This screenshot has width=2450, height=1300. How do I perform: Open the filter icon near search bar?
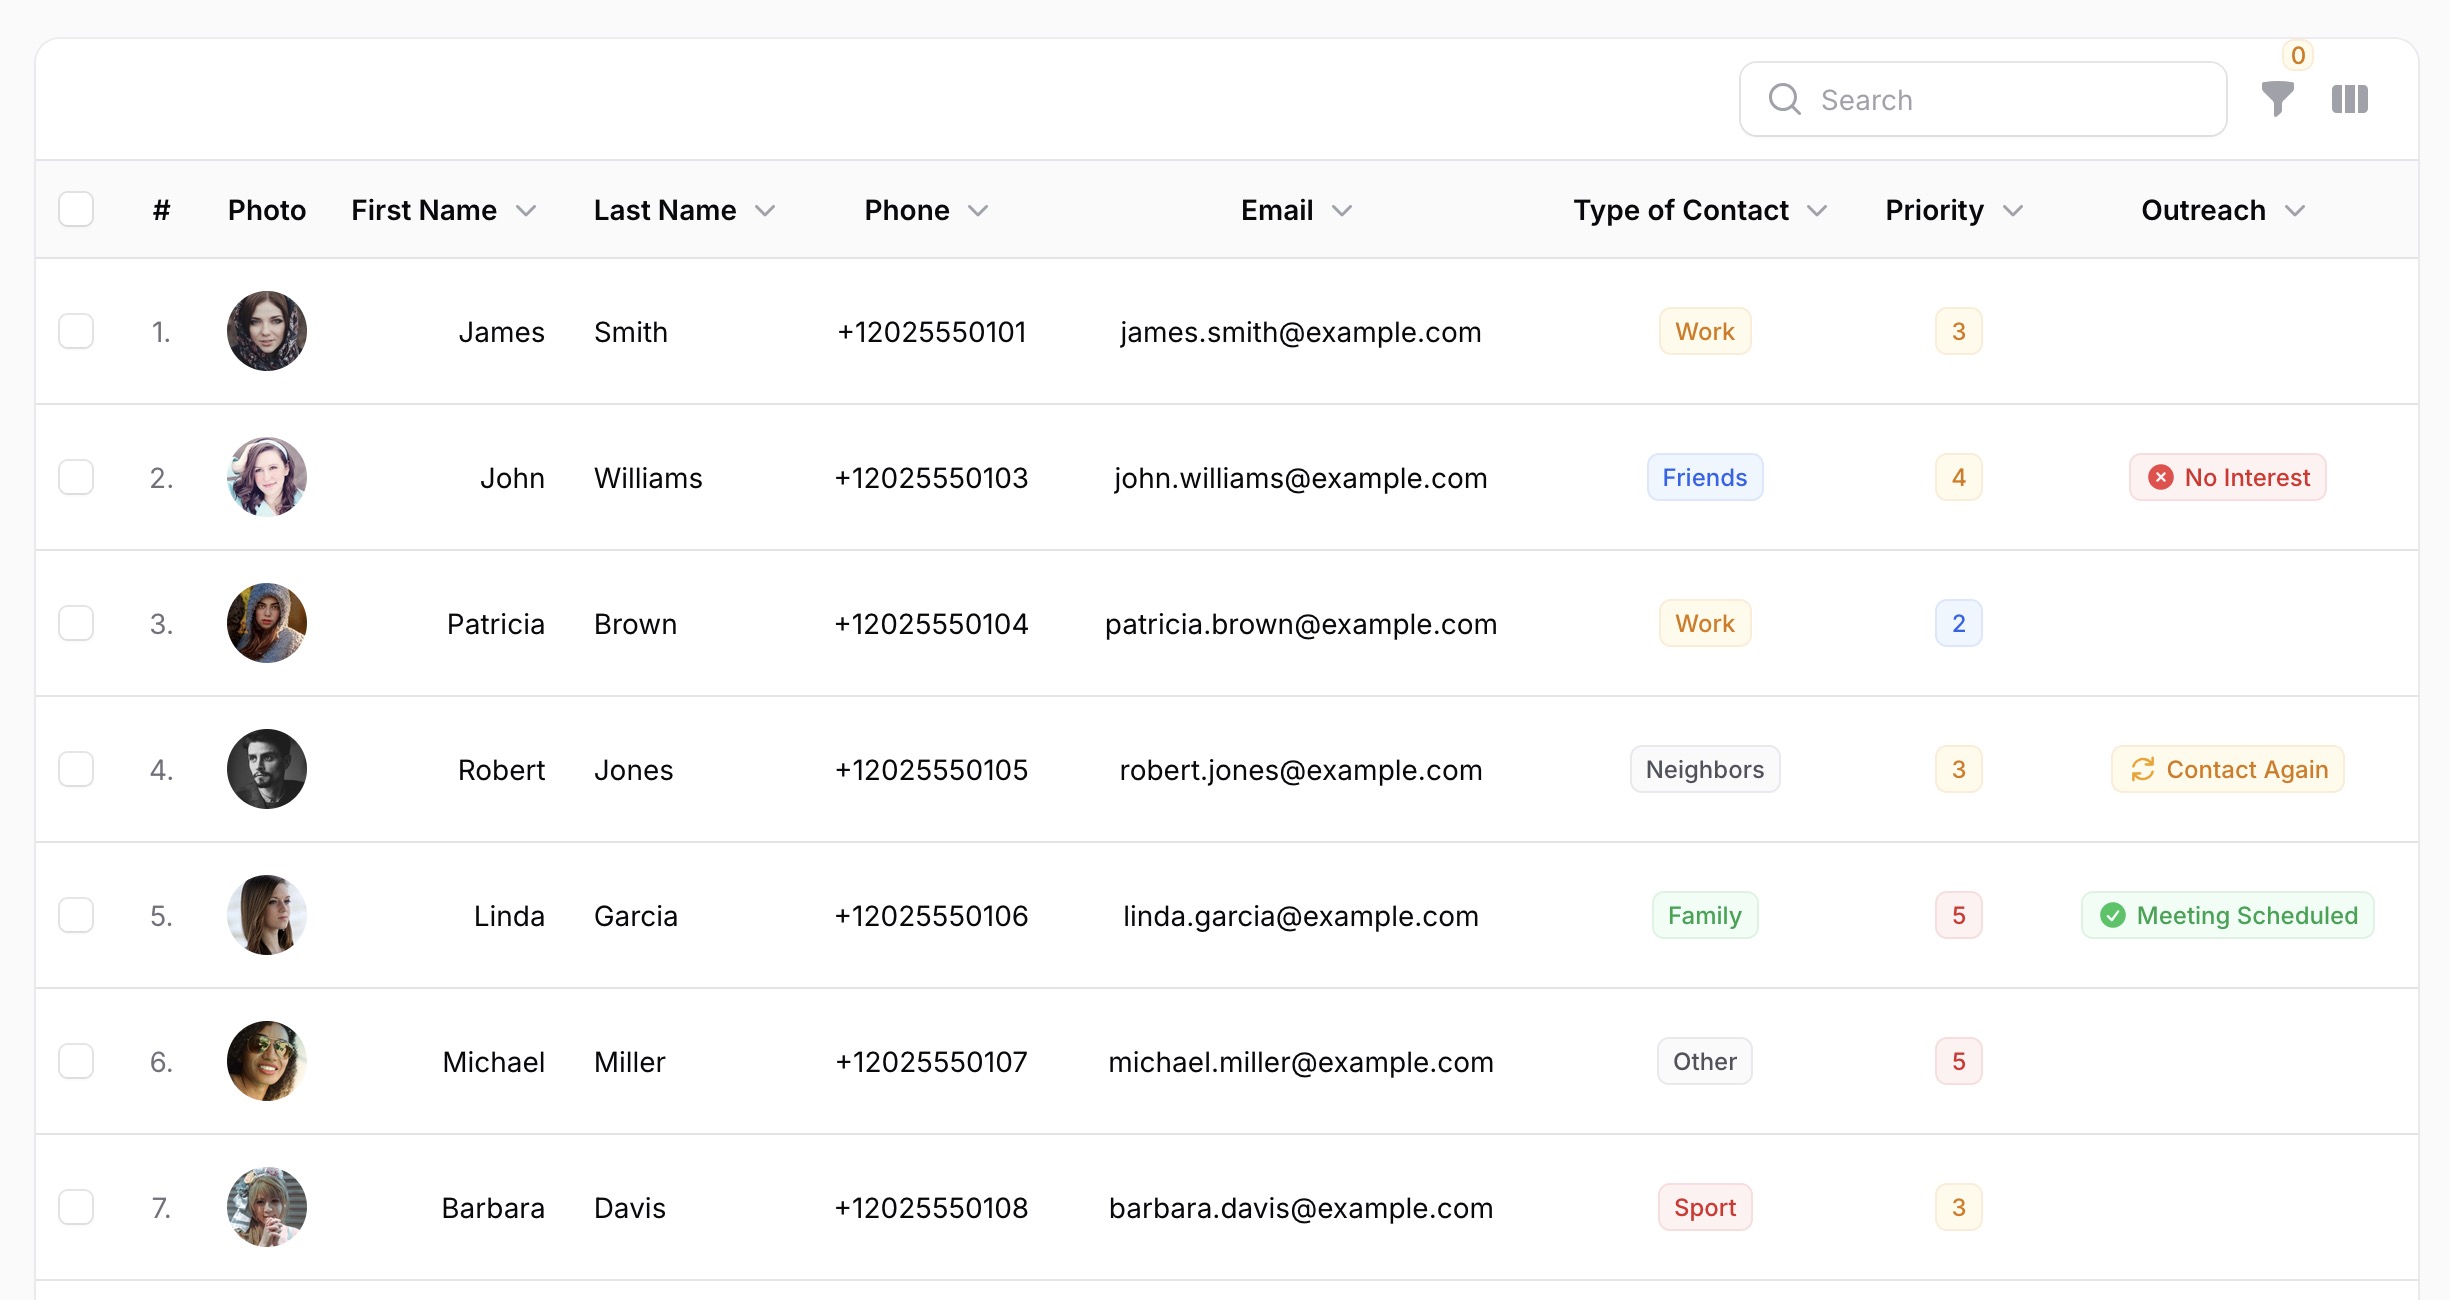pos(2277,99)
